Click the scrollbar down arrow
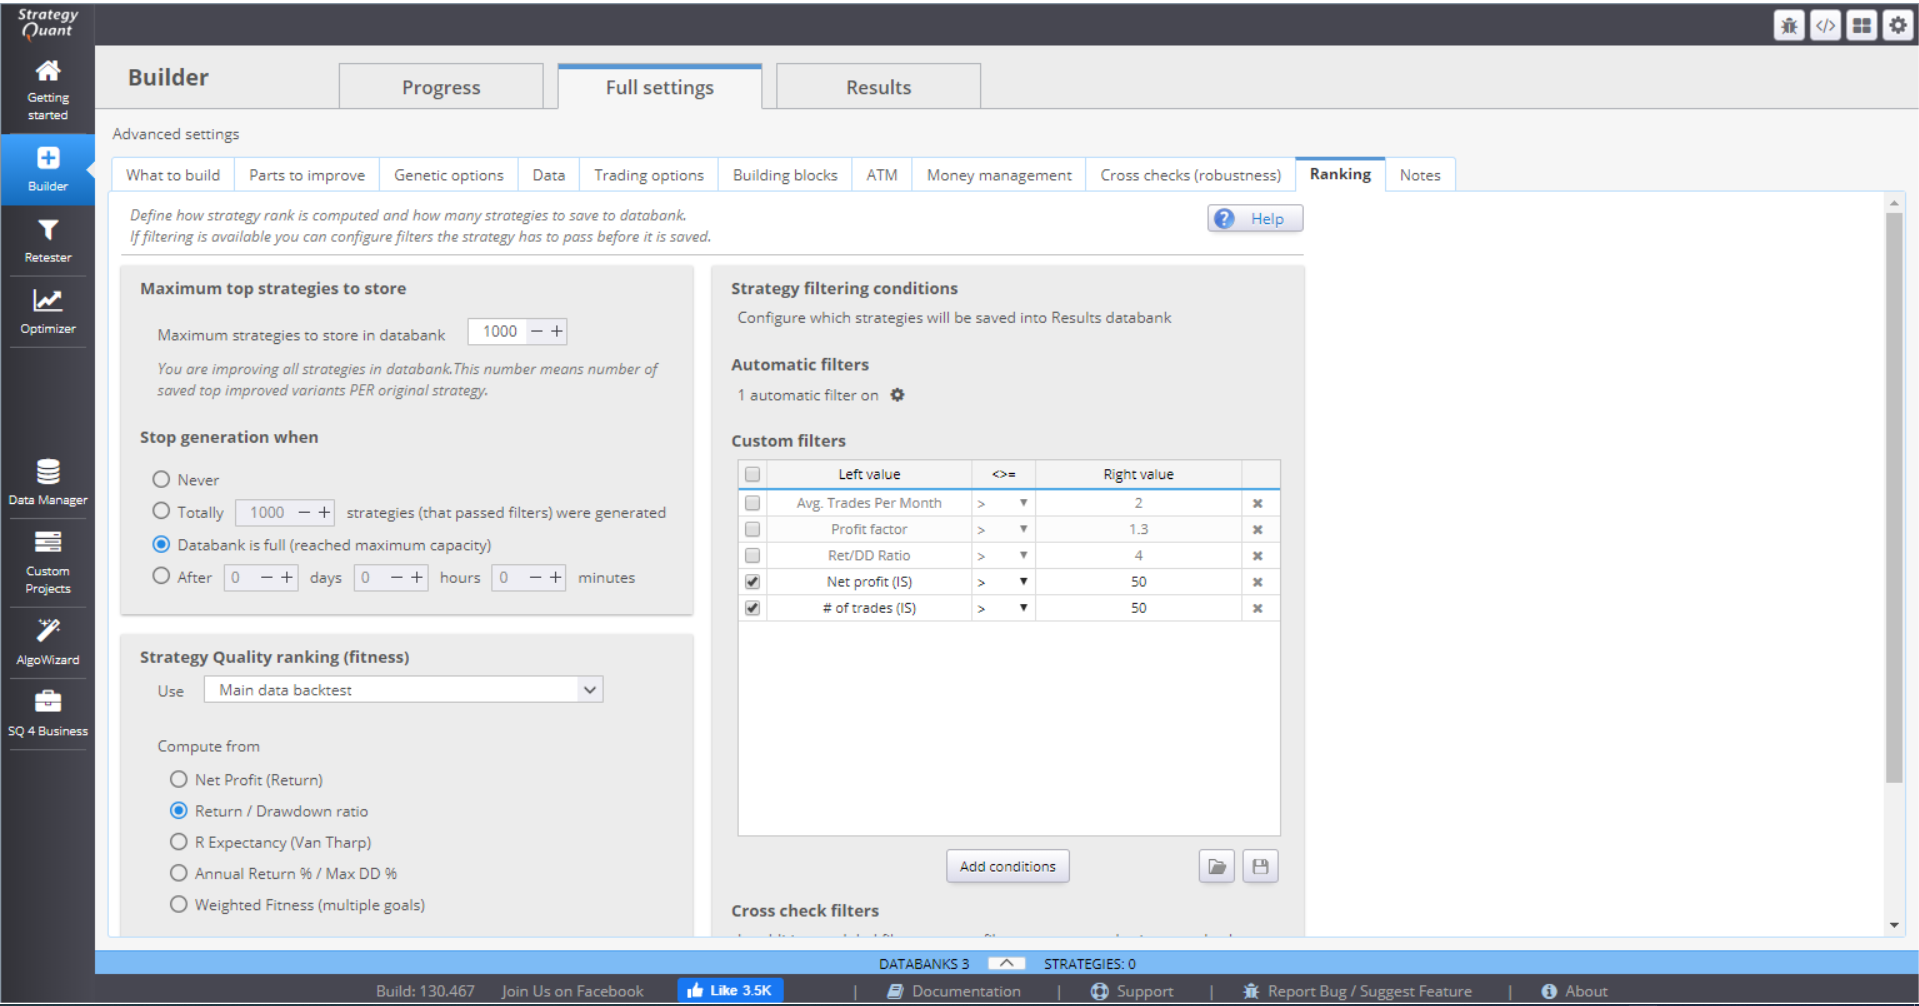The height and width of the screenshot is (1006, 1919). tap(1894, 925)
